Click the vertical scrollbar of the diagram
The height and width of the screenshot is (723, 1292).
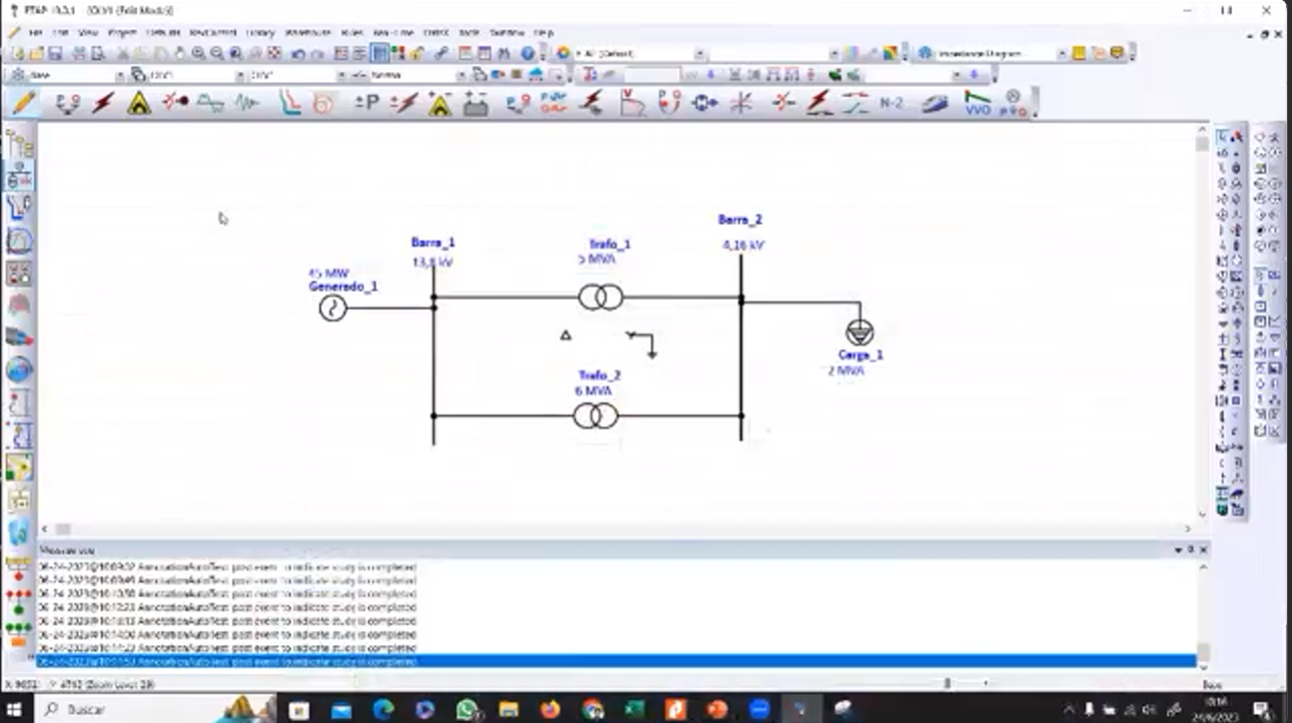click(x=1201, y=320)
